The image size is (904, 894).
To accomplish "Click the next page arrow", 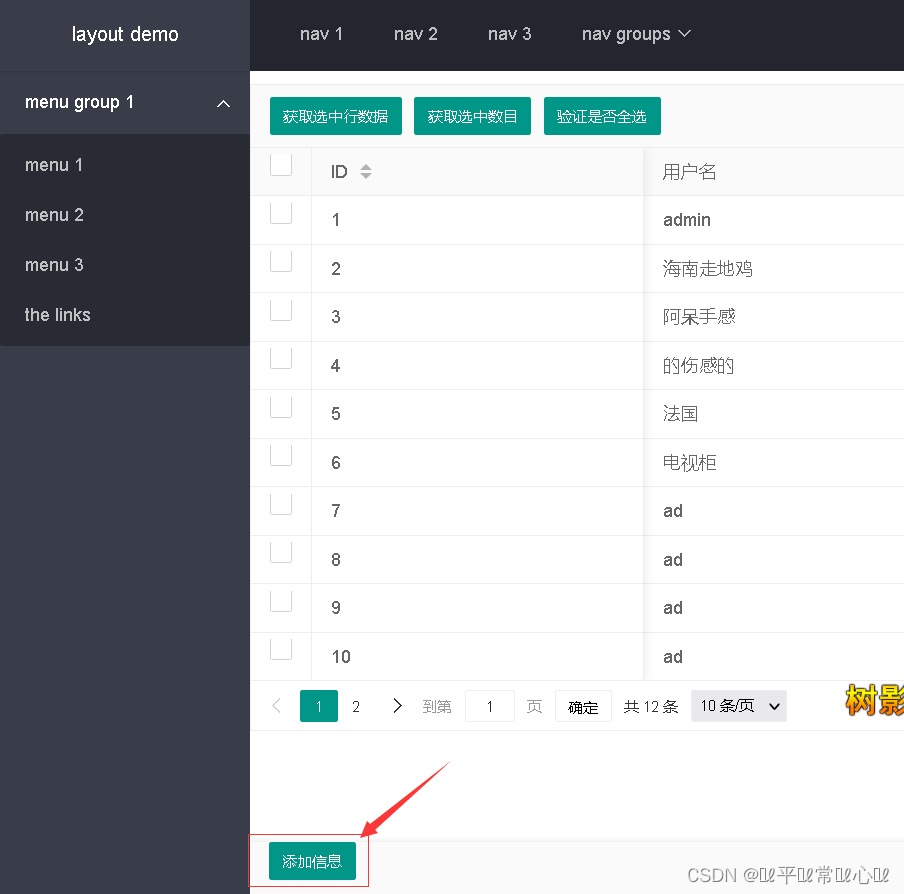I will tap(397, 705).
